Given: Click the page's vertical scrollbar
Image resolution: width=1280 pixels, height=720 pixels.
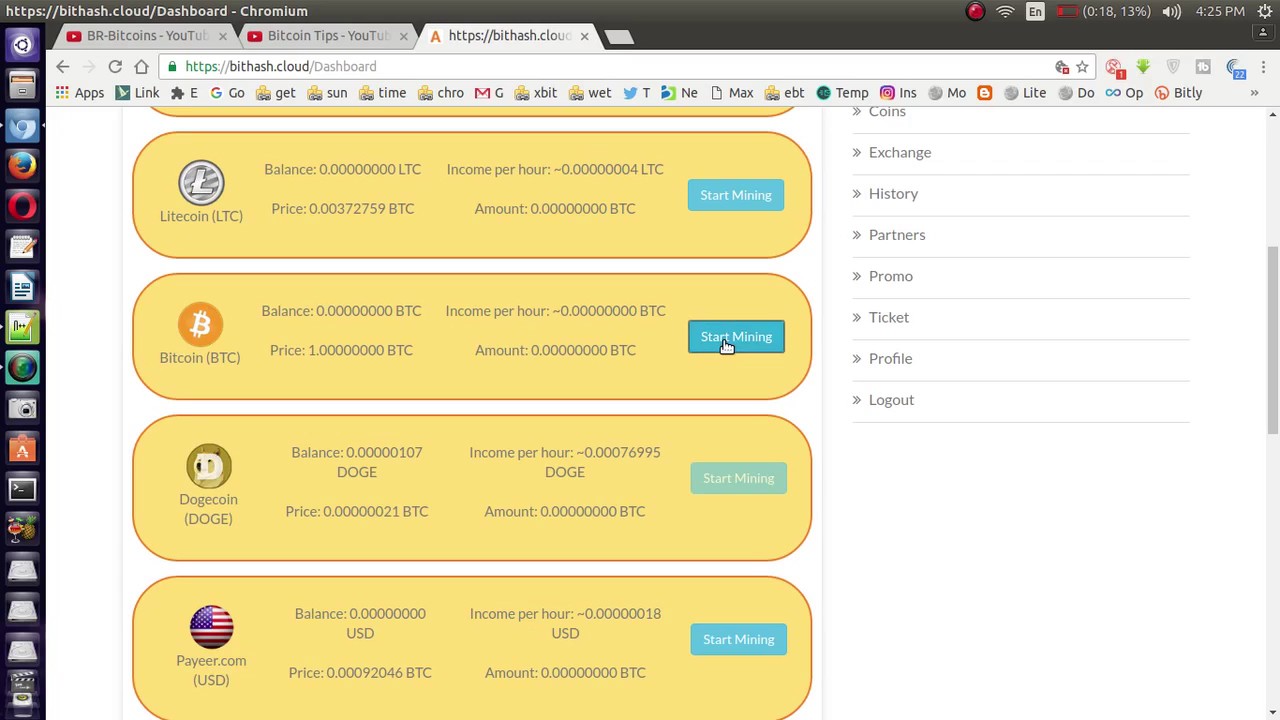Looking at the screenshot, I should pos(1272,340).
